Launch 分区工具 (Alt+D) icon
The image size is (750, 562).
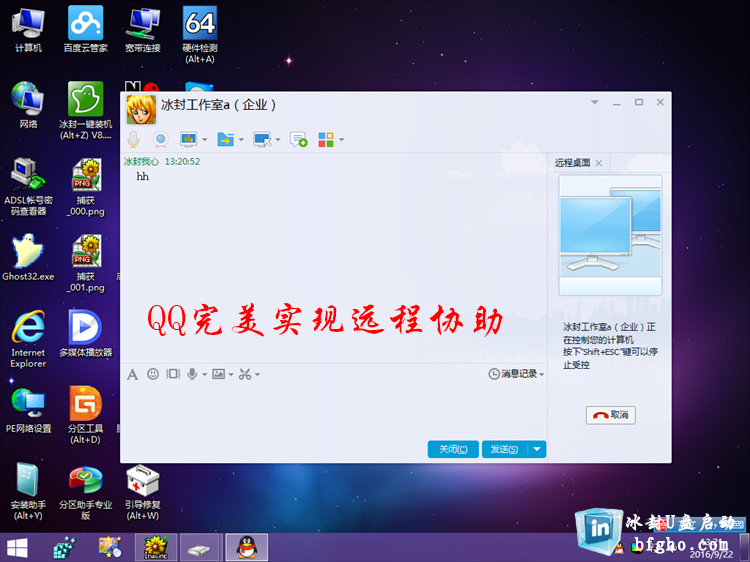(x=86, y=415)
